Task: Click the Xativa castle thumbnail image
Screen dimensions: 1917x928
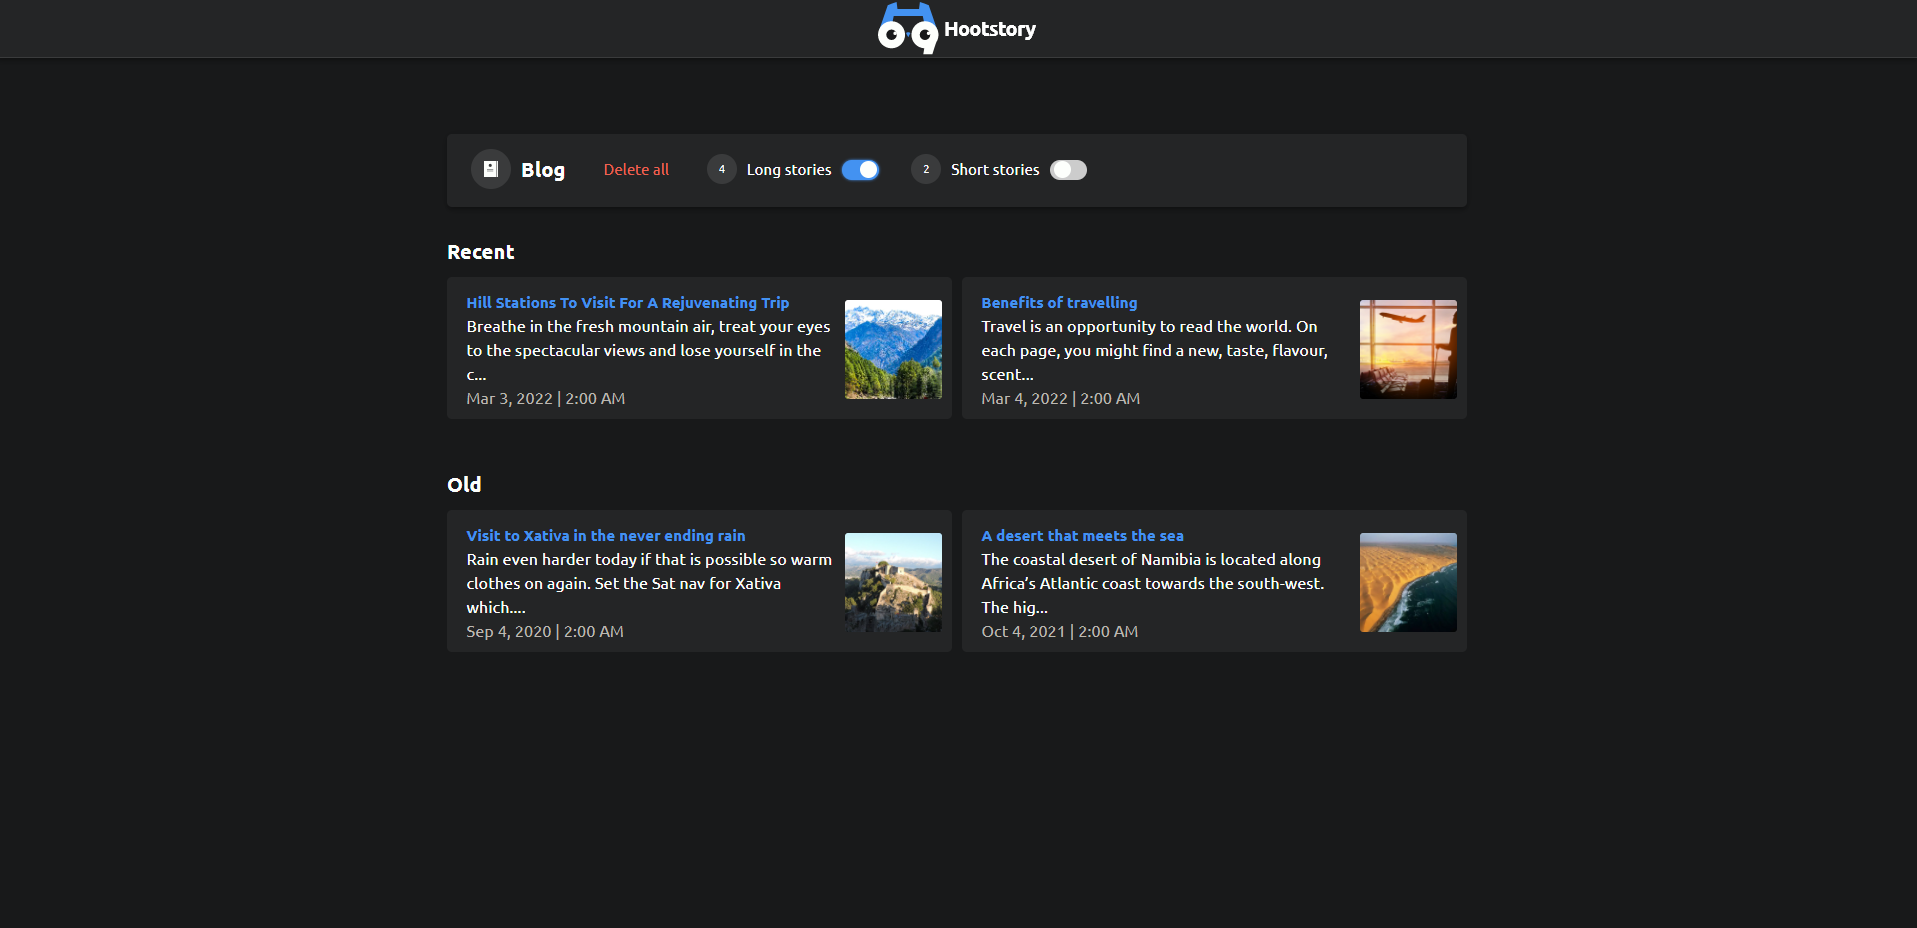Action: 892,582
